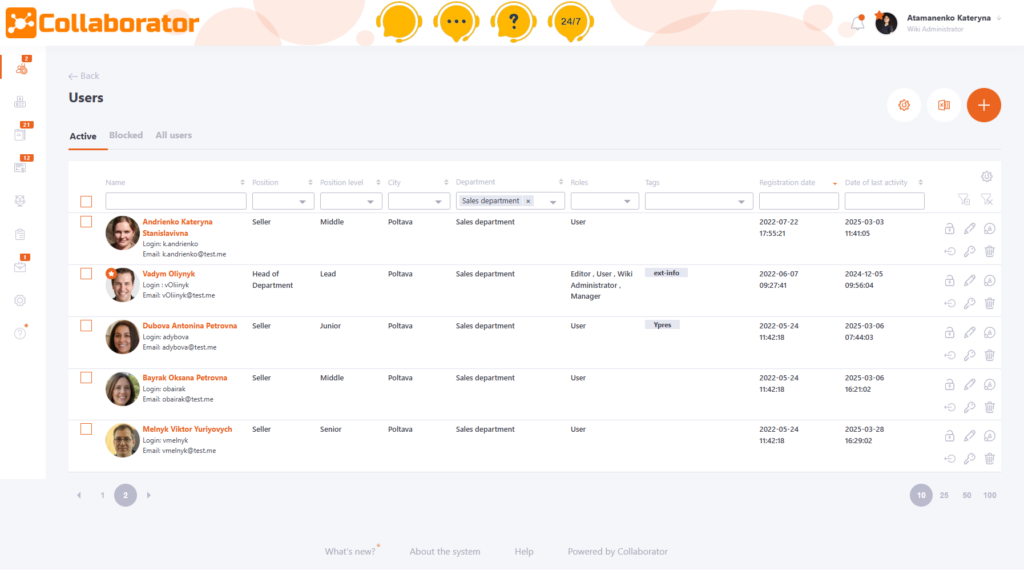Viewport: 1024px width, 570px height.
Task: Delete Andrienko Kateryna using trash icon
Action: tap(989, 251)
